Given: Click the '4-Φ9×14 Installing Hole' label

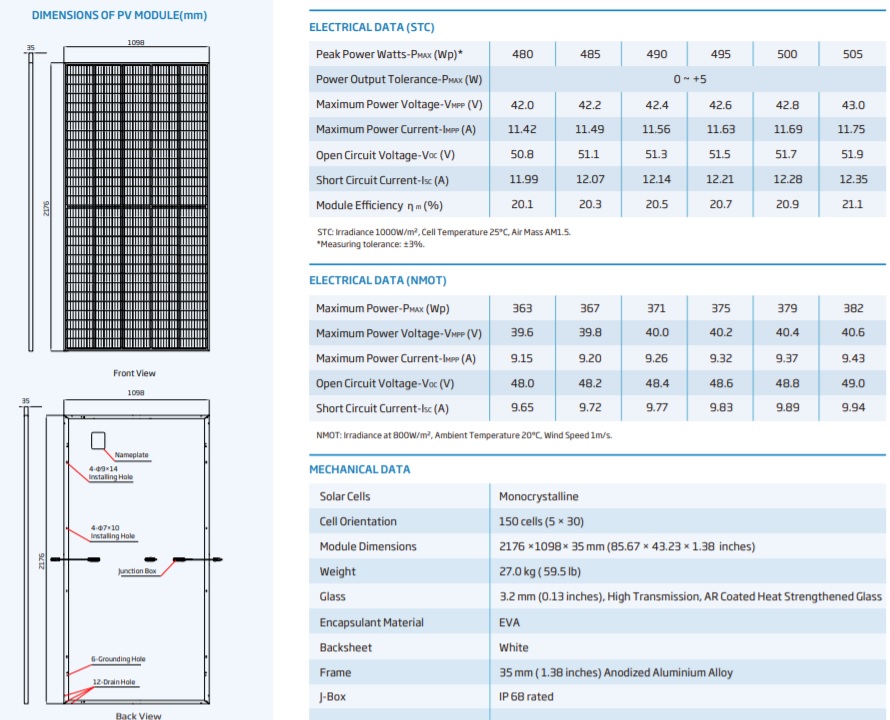Looking at the screenshot, I should tap(111, 473).
